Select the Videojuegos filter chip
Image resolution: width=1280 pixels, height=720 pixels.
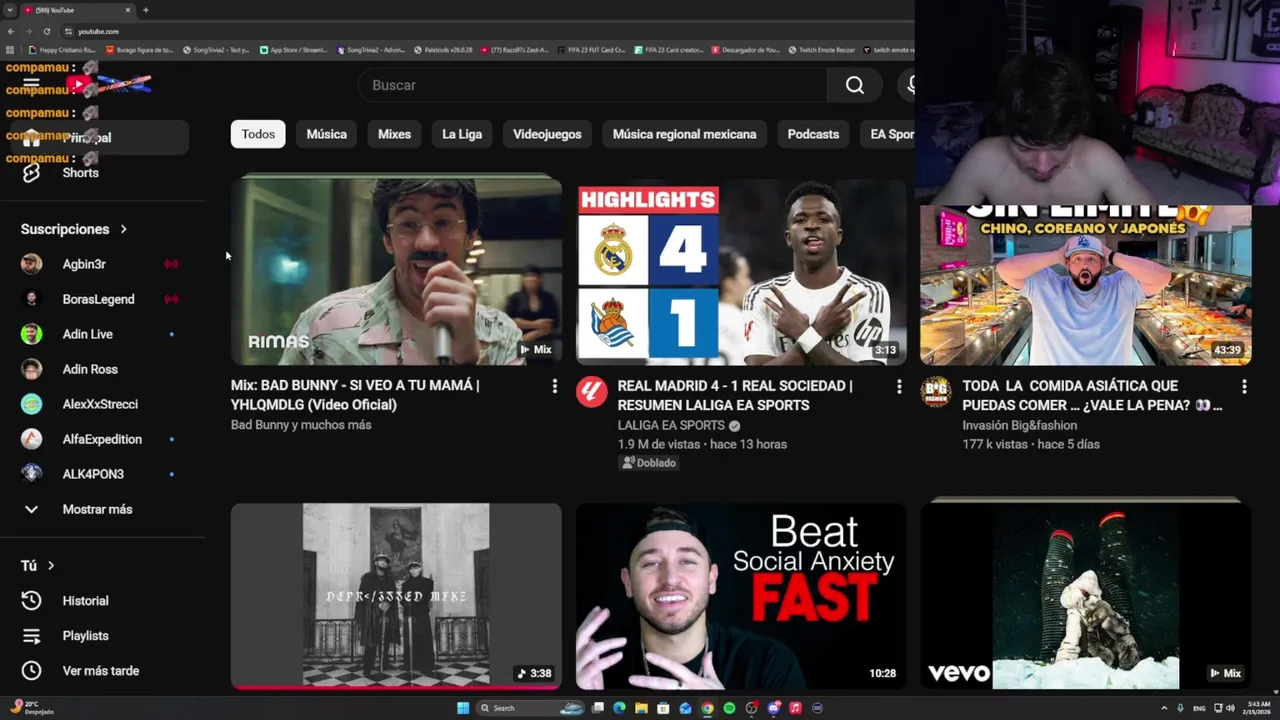tap(547, 134)
